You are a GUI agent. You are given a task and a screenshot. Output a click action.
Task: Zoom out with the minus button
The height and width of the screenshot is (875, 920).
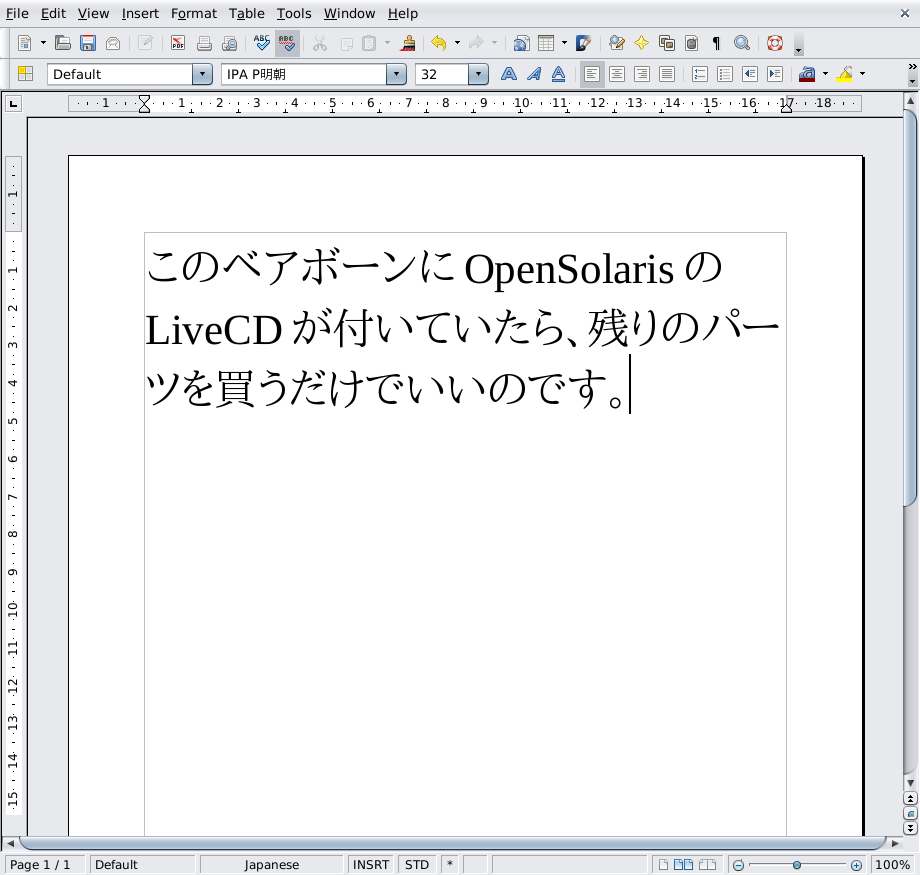click(739, 865)
